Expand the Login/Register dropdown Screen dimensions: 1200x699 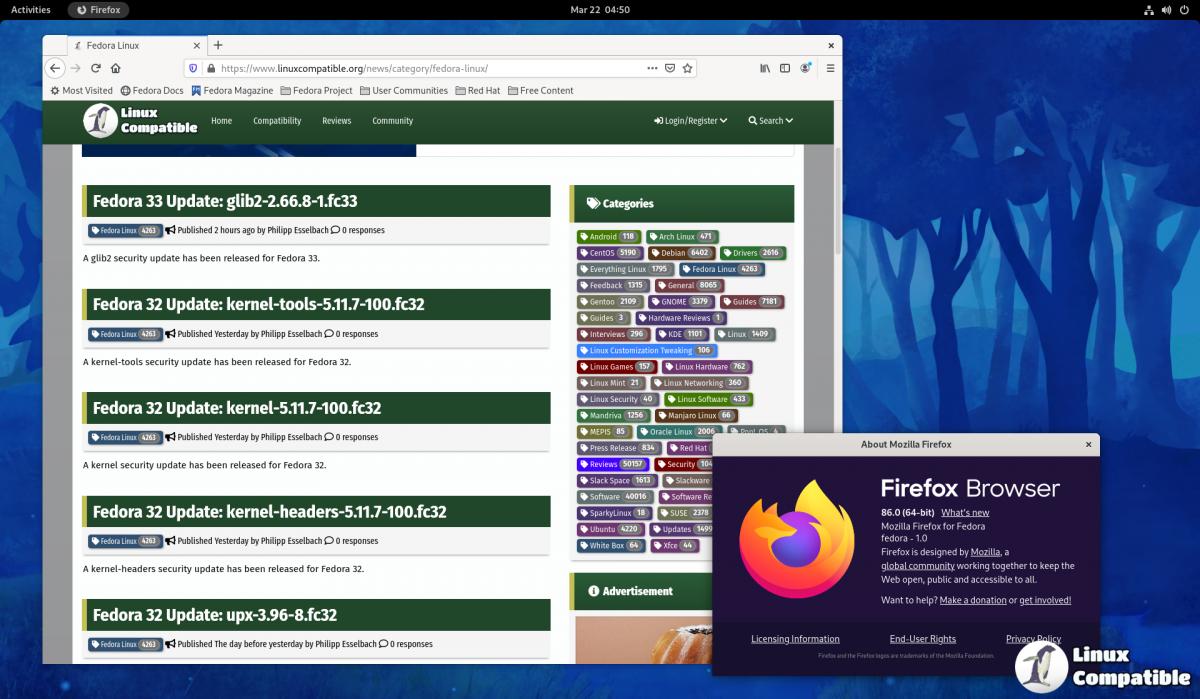[690, 121]
